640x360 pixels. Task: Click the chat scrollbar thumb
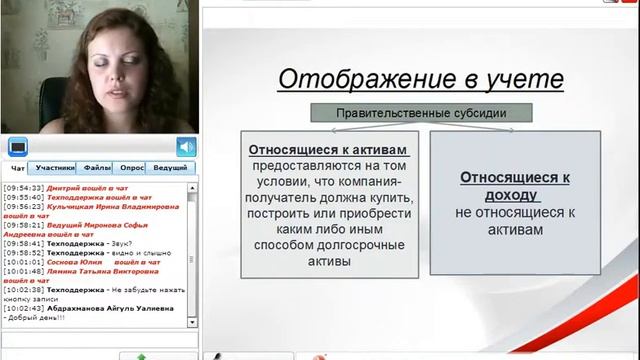tap(192, 259)
